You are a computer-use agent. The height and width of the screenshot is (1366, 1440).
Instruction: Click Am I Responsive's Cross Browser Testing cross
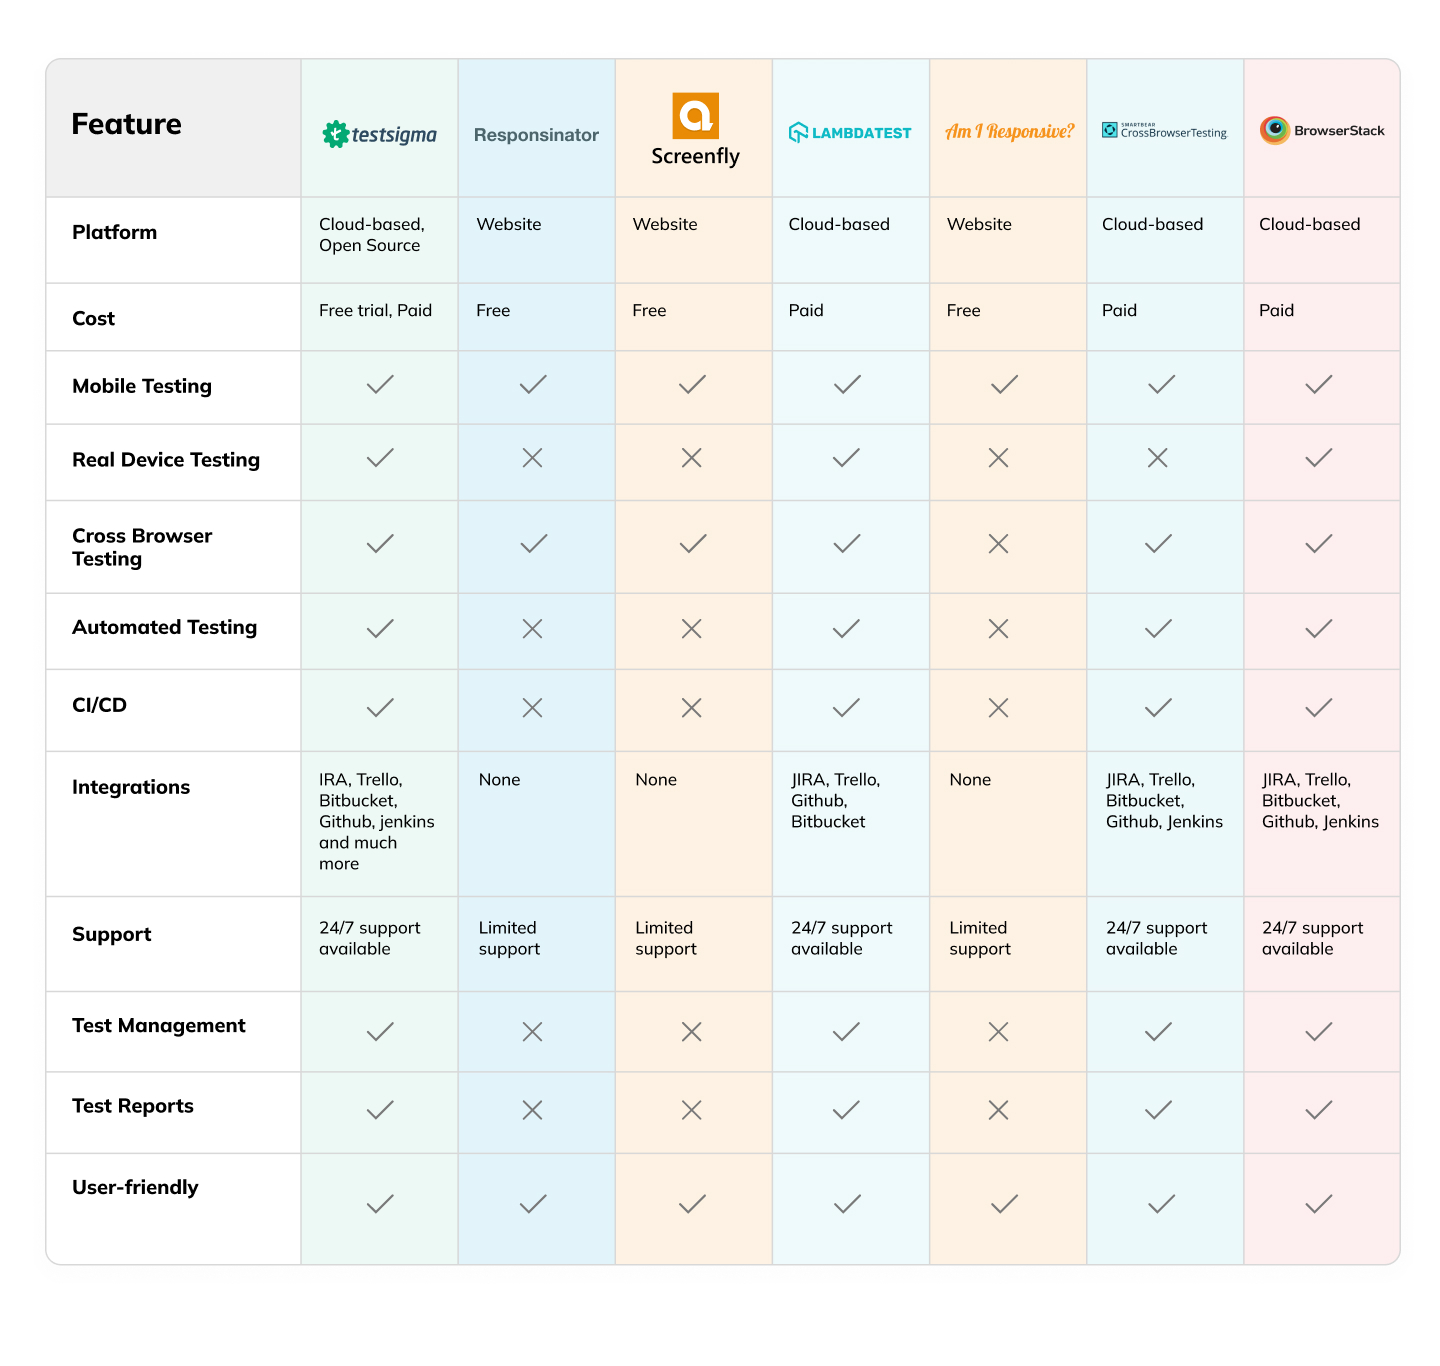pos(998,544)
